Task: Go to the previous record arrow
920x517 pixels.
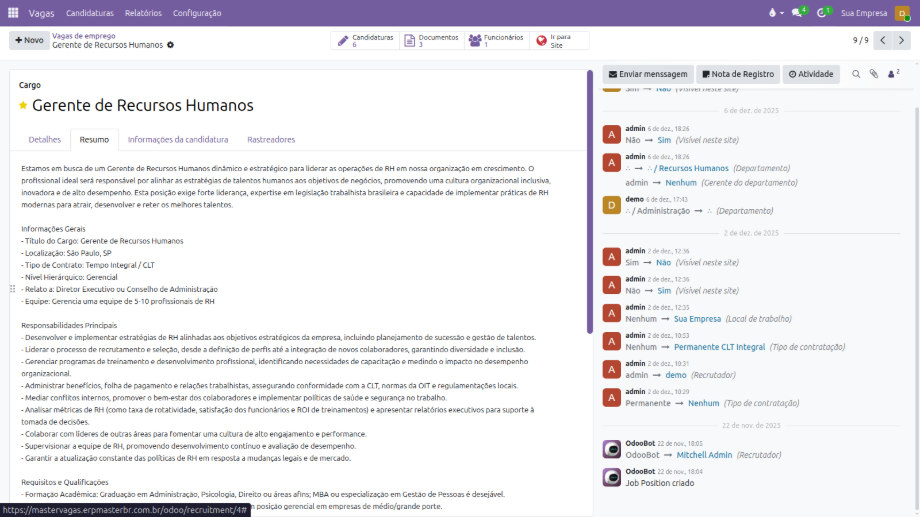Action: pyautogui.click(x=883, y=40)
